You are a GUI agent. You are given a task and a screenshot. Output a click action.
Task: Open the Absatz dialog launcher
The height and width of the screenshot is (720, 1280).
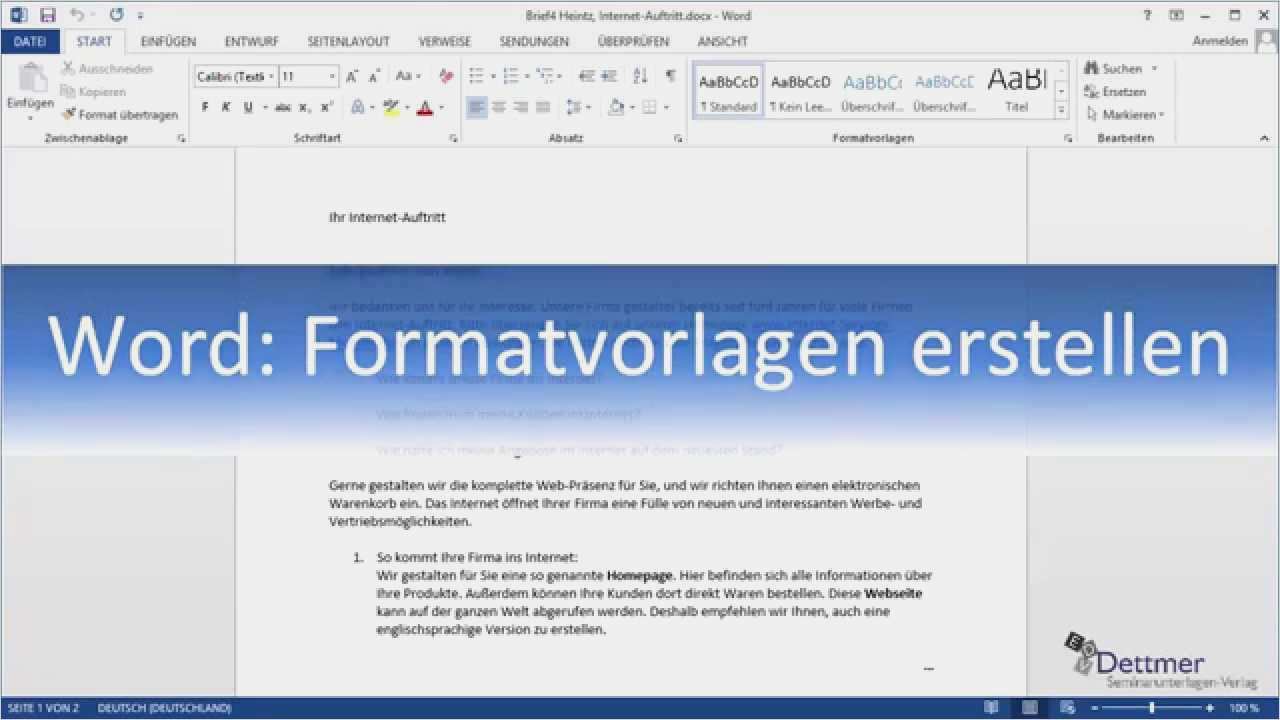pyautogui.click(x=679, y=139)
